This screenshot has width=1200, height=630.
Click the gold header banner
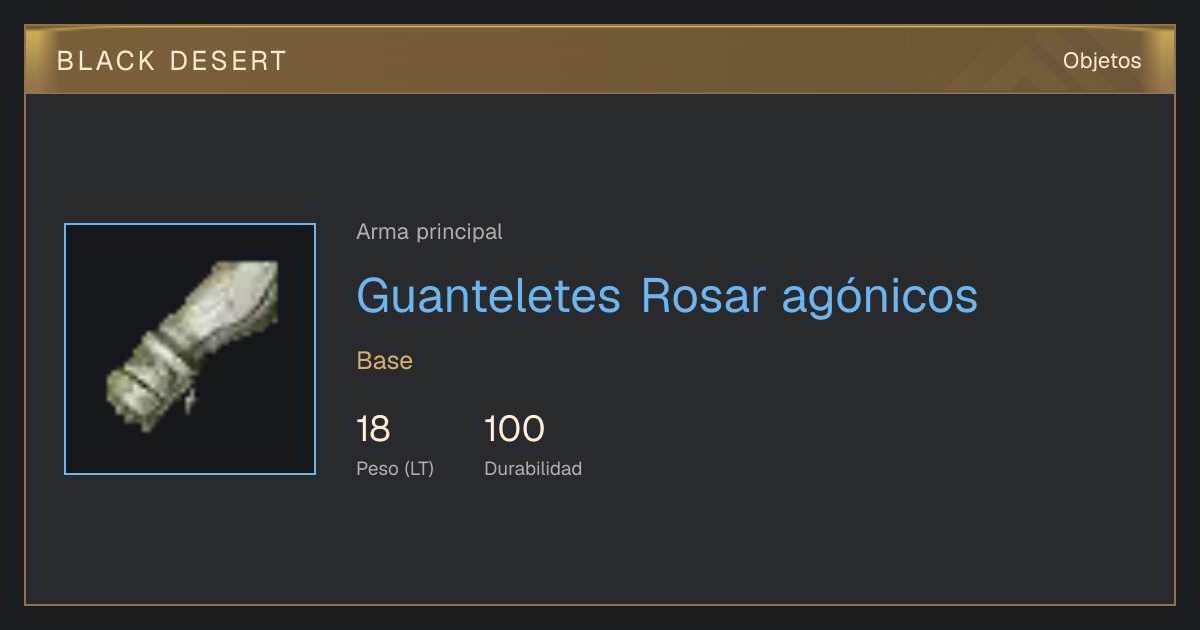(x=600, y=60)
